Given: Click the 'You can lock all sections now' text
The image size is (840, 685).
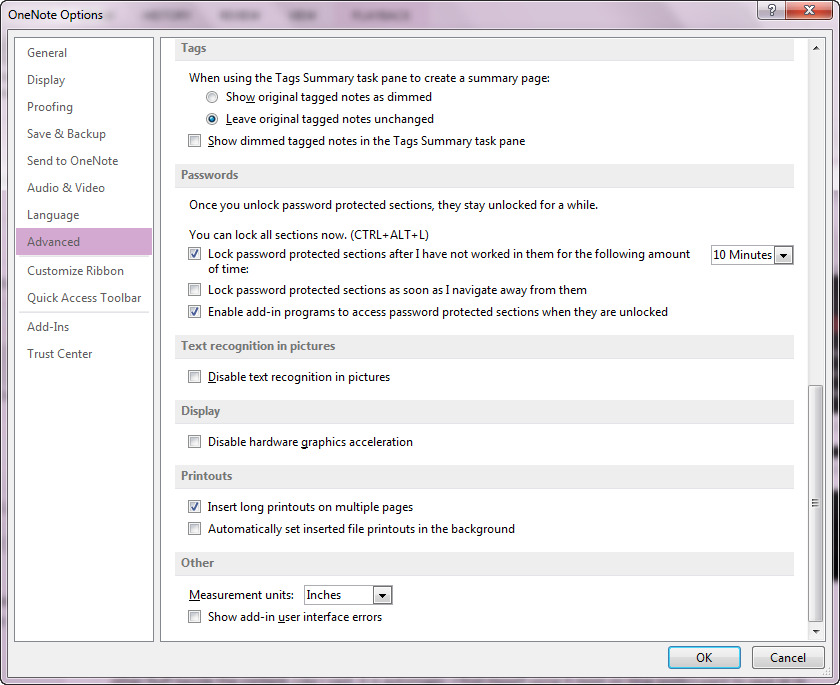Looking at the screenshot, I should (309, 235).
